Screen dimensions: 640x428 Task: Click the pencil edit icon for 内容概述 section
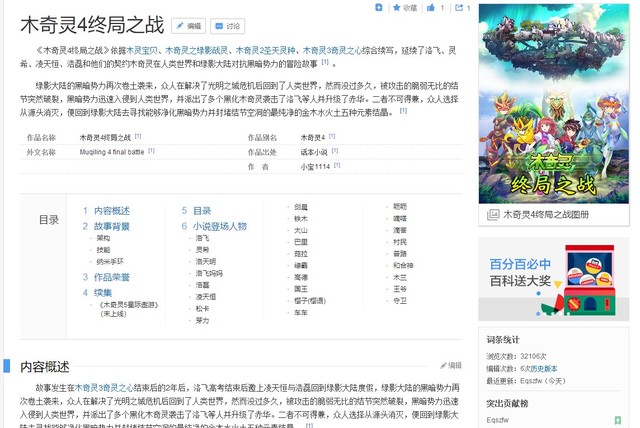pos(444,366)
